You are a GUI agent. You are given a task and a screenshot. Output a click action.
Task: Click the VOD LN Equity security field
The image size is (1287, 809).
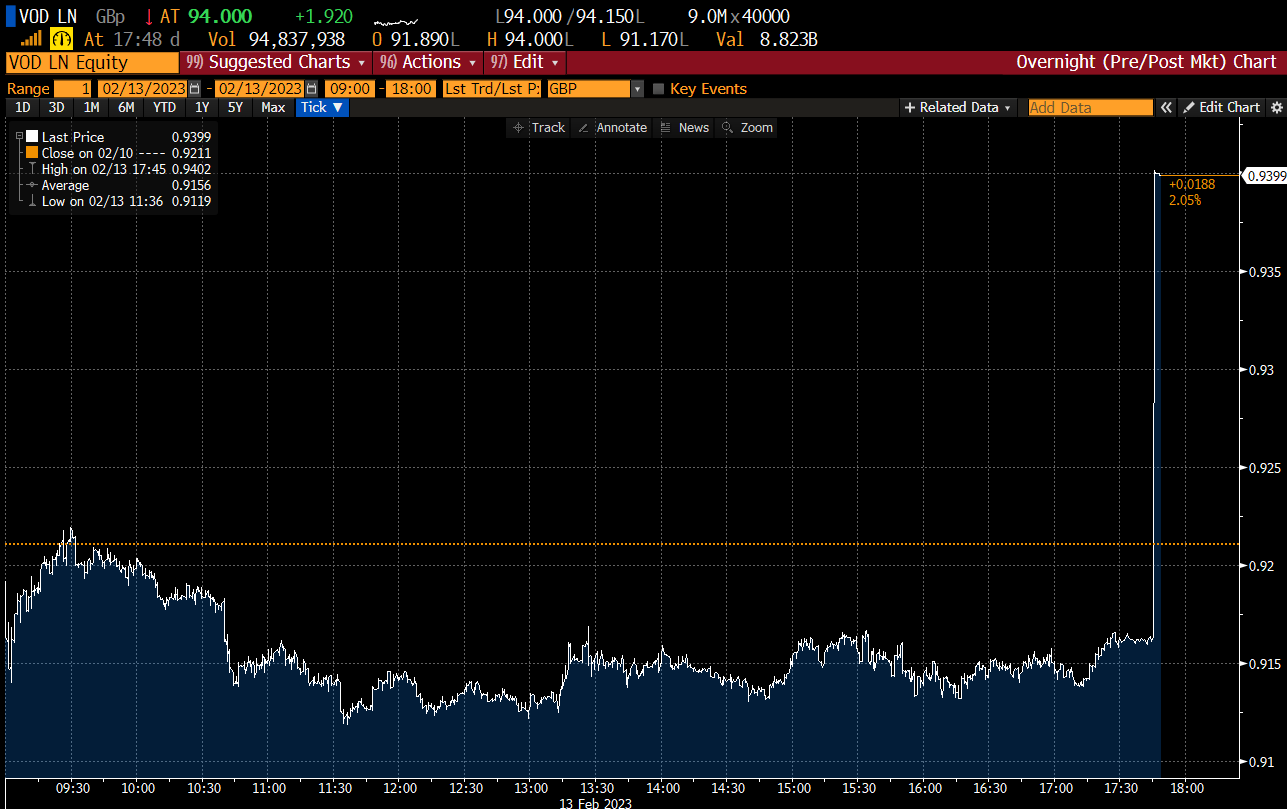(91, 62)
